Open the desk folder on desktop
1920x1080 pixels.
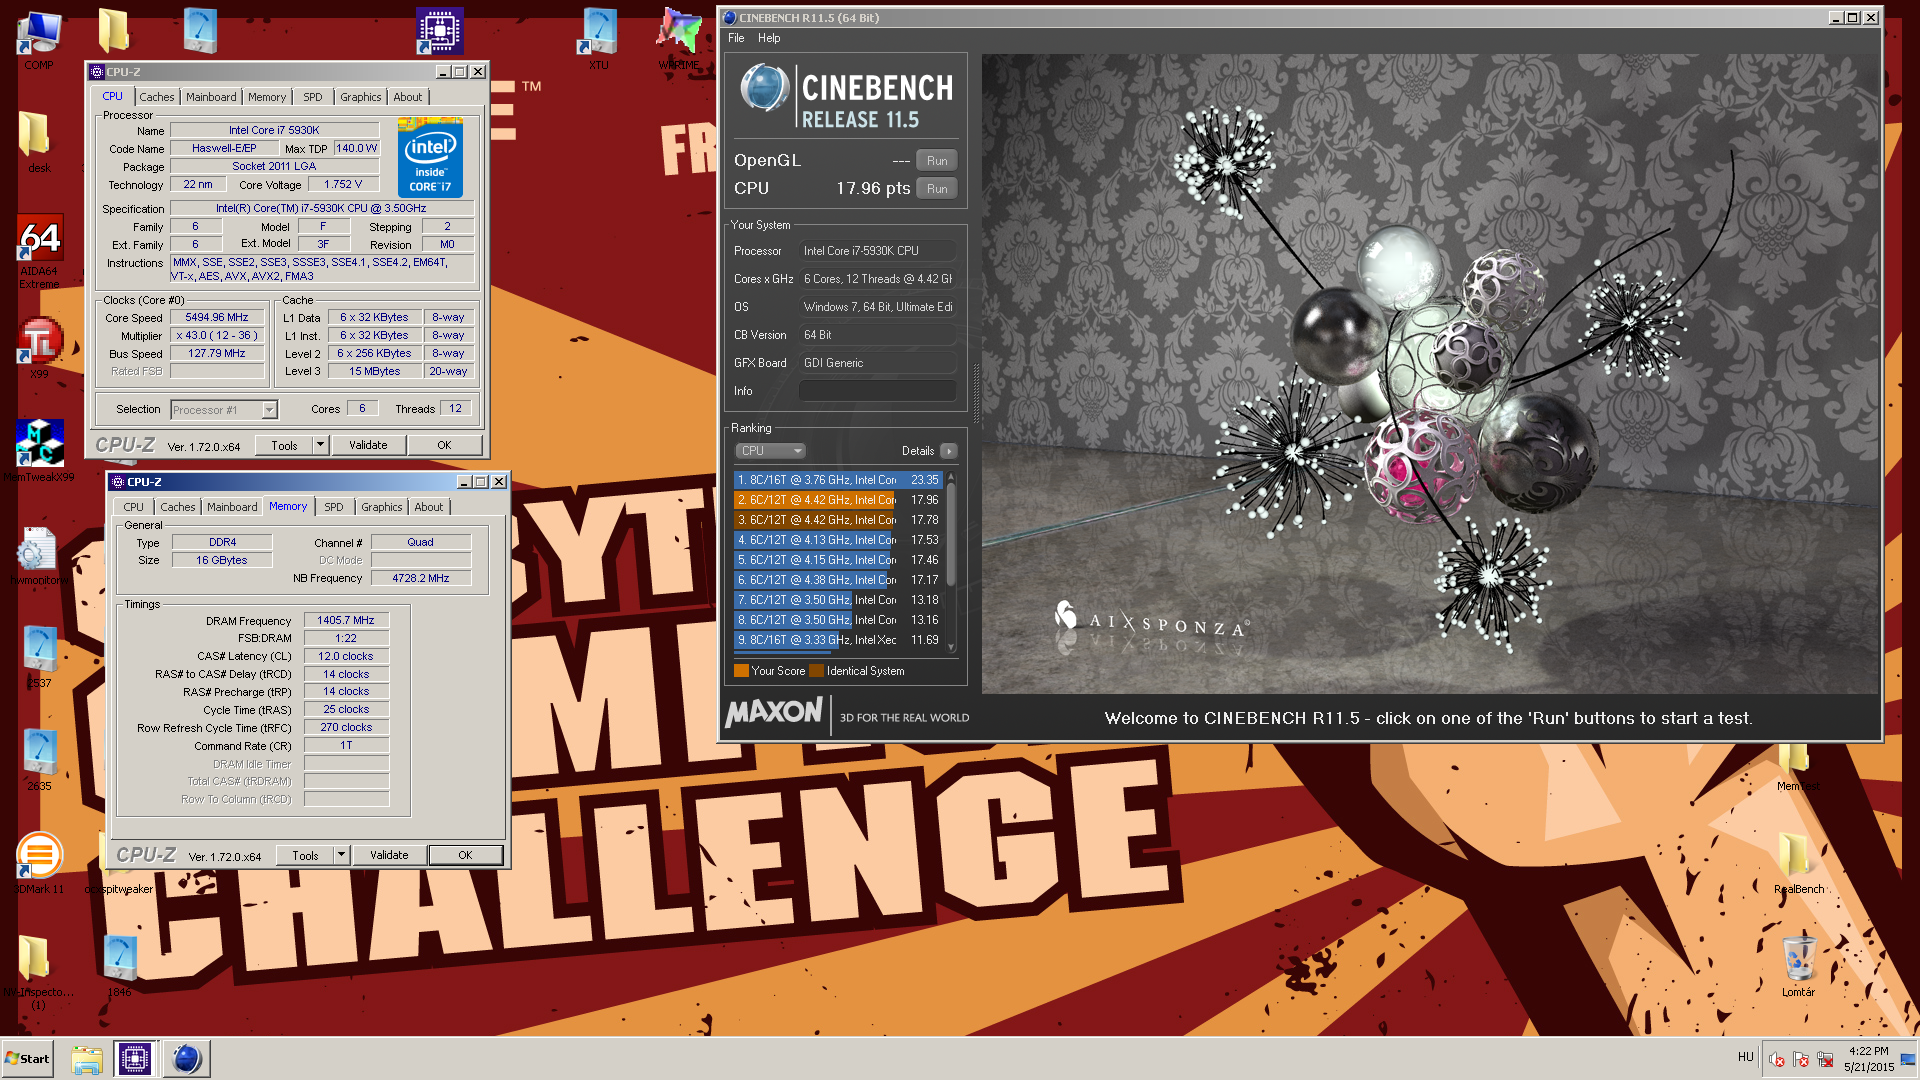38,142
